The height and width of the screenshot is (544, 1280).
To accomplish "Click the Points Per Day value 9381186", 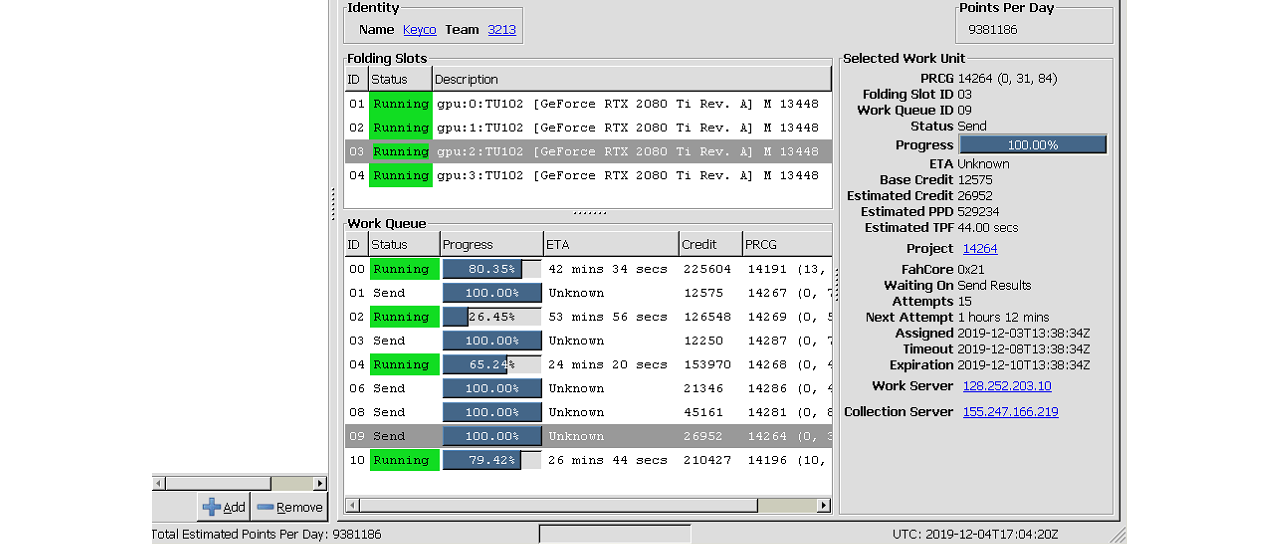I will pos(993,30).
